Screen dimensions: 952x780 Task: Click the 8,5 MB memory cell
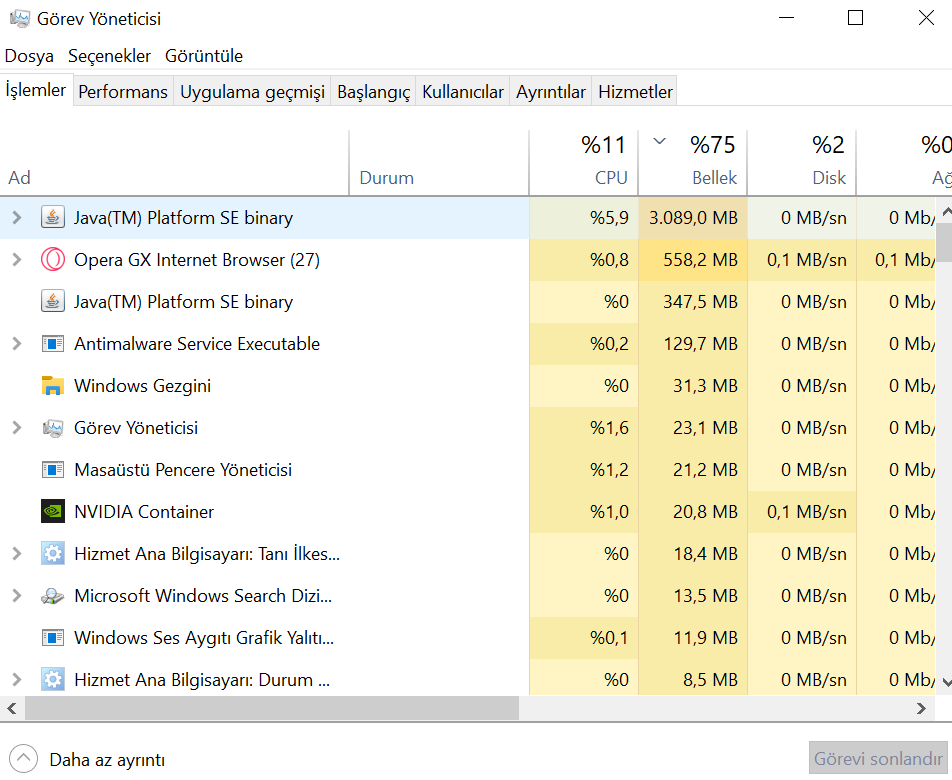(x=693, y=680)
